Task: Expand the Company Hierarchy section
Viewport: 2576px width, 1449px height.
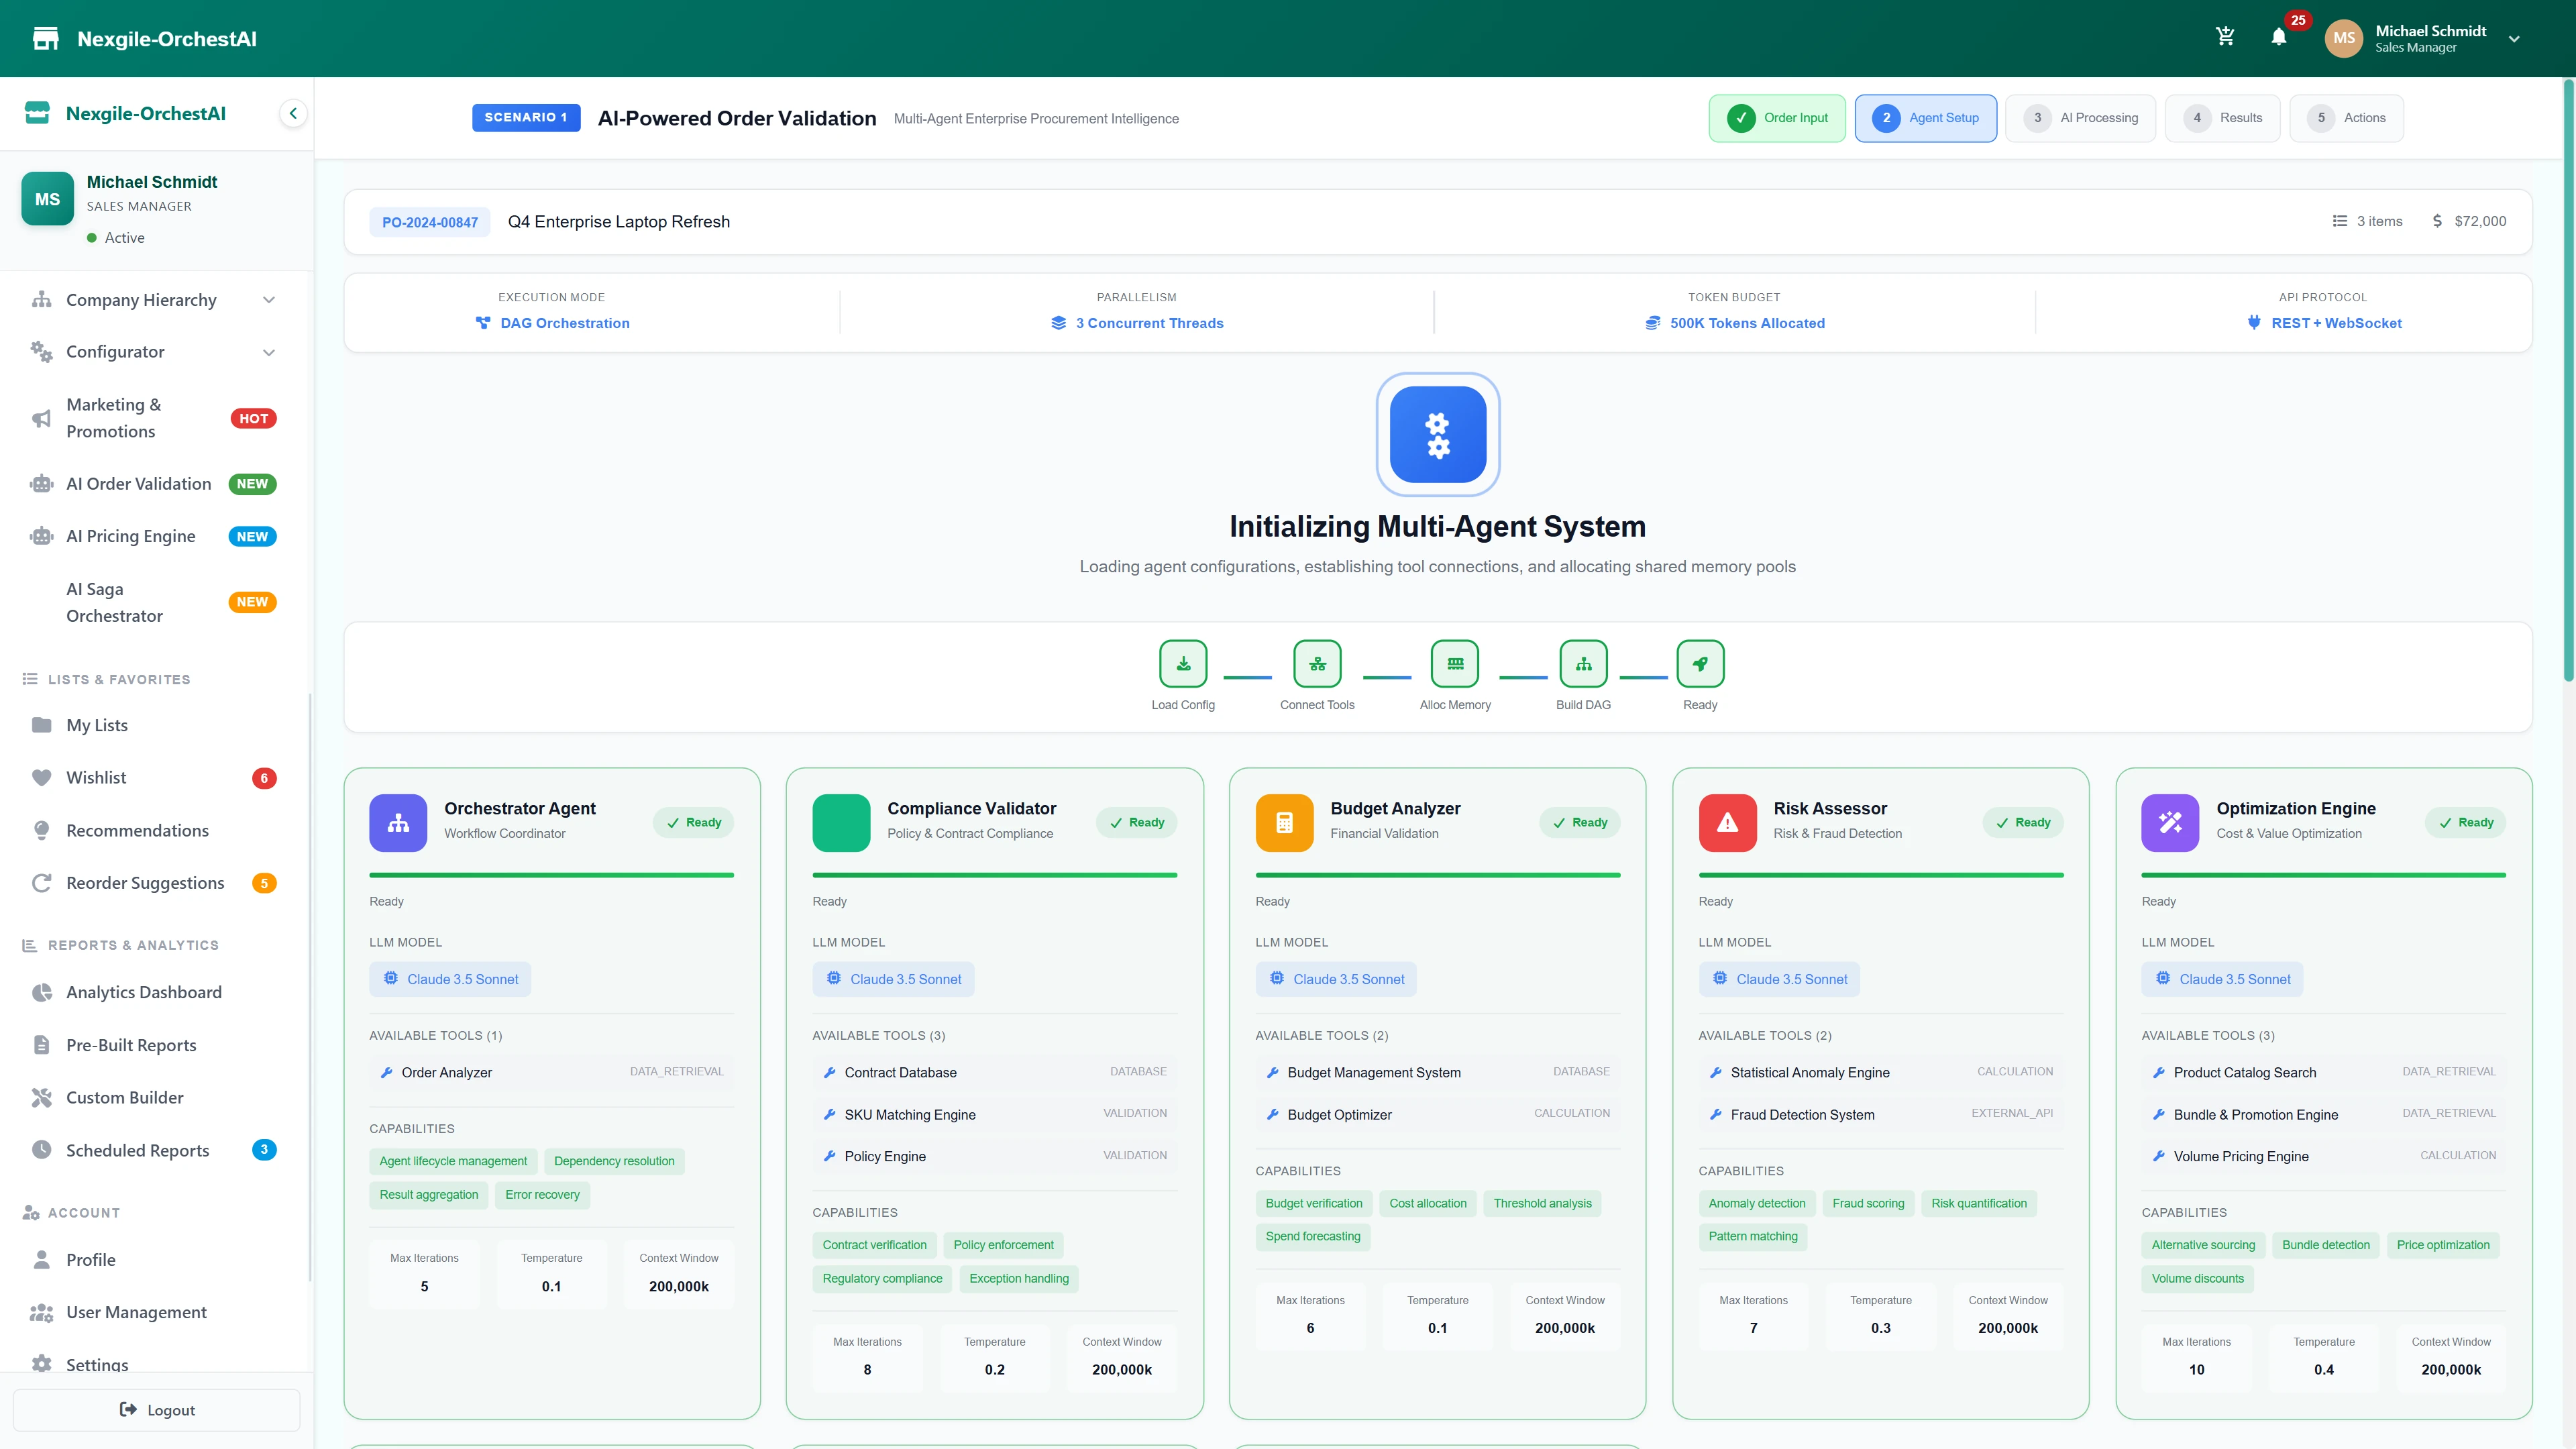Action: tap(268, 299)
